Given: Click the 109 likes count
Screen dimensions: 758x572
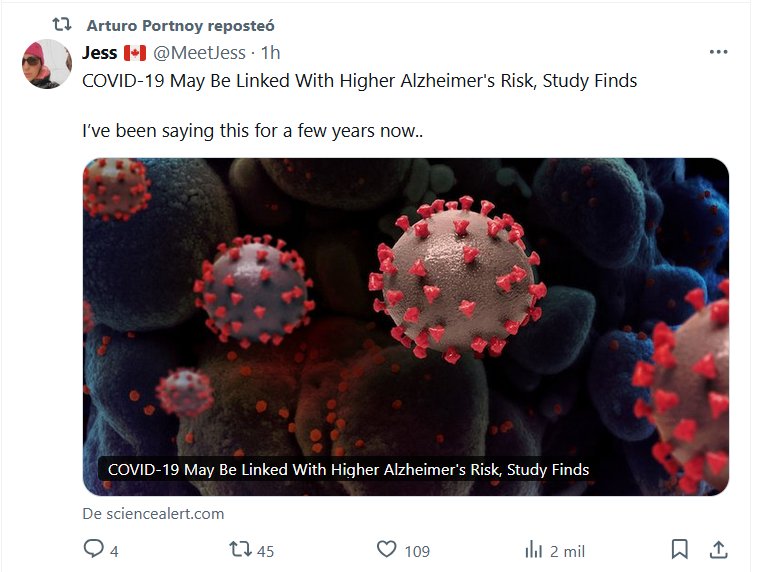Looking at the screenshot, I should click(x=417, y=550).
